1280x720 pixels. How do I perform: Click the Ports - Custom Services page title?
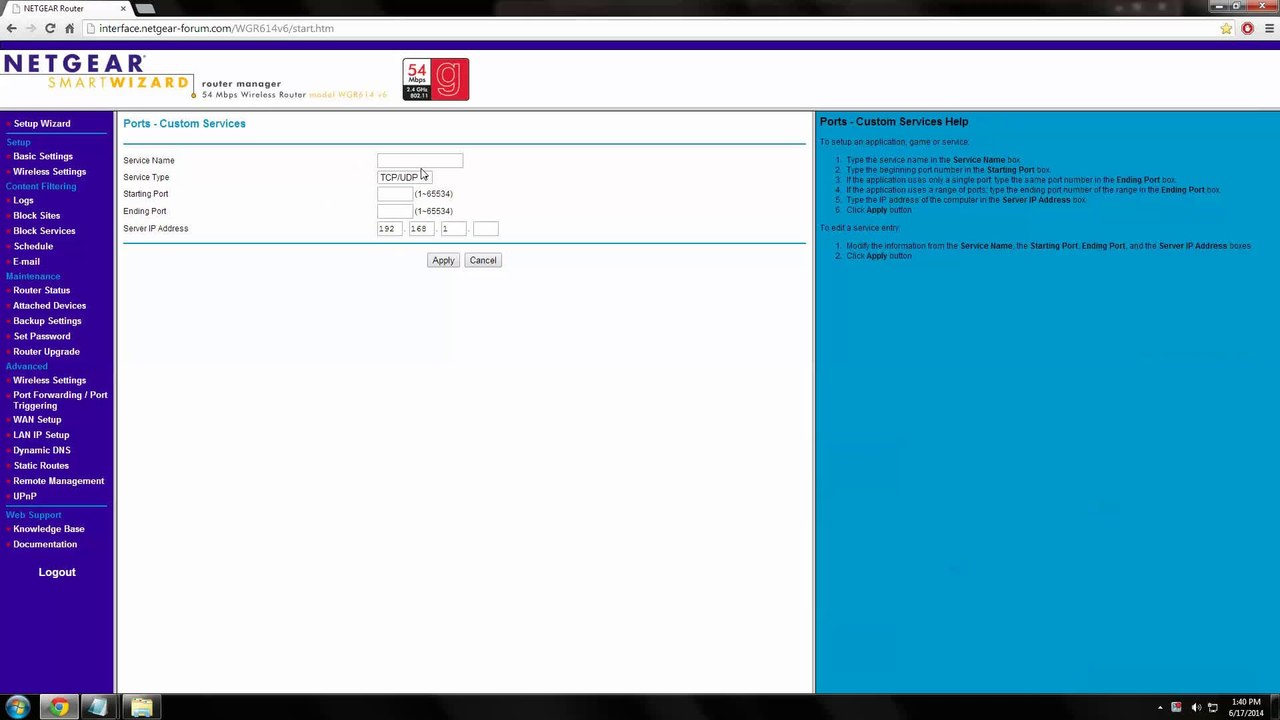pyautogui.click(x=184, y=124)
